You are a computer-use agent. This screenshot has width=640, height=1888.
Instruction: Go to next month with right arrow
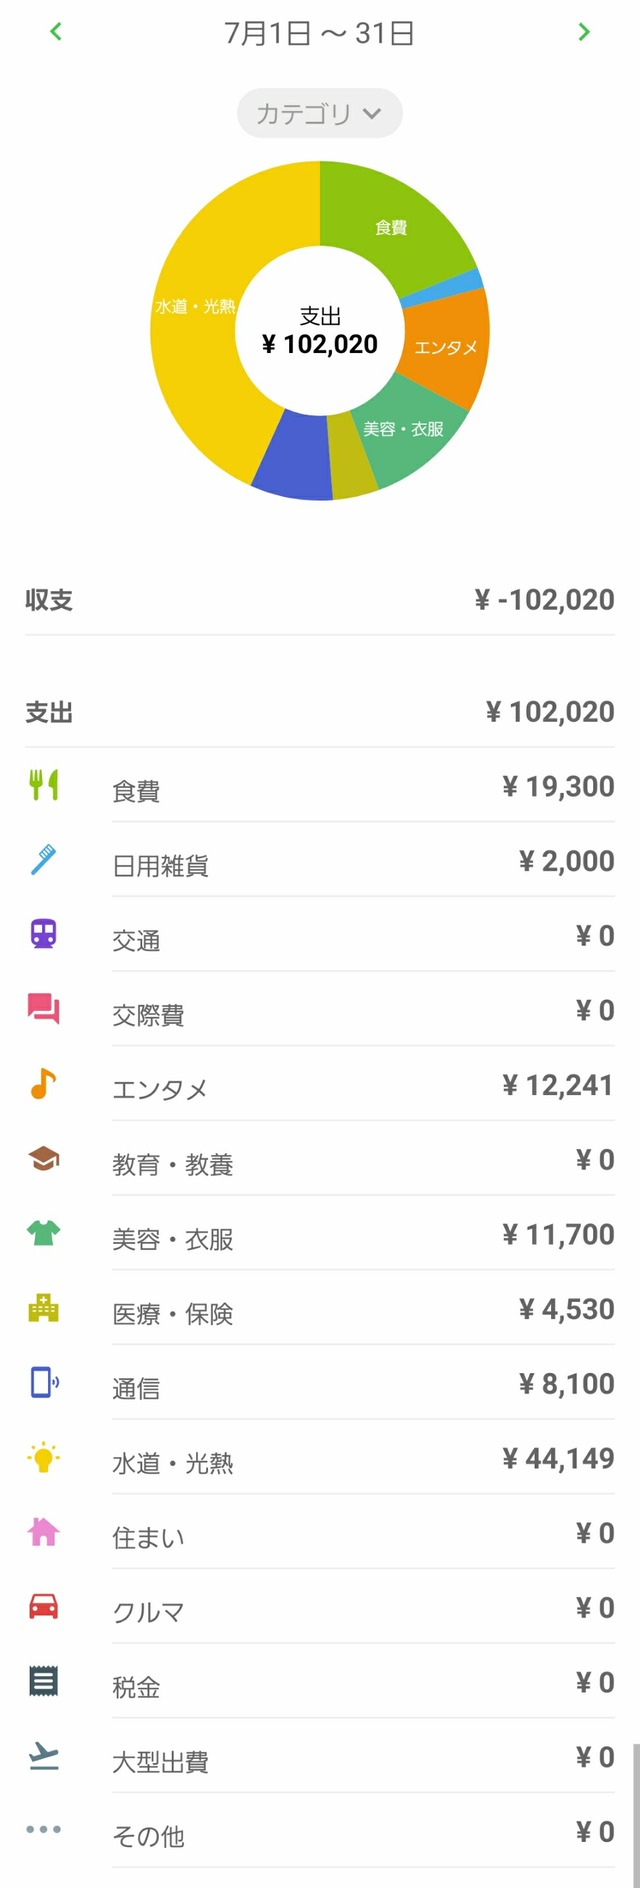pos(584,32)
